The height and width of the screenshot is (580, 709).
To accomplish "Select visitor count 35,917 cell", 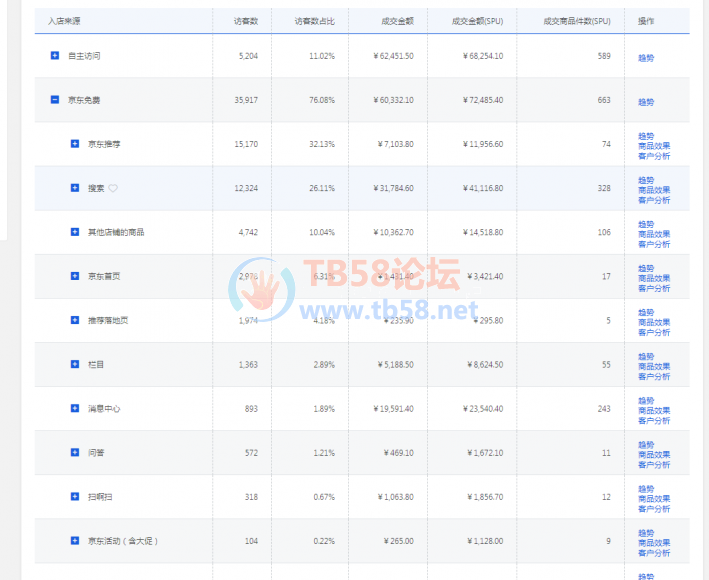I will tap(246, 100).
